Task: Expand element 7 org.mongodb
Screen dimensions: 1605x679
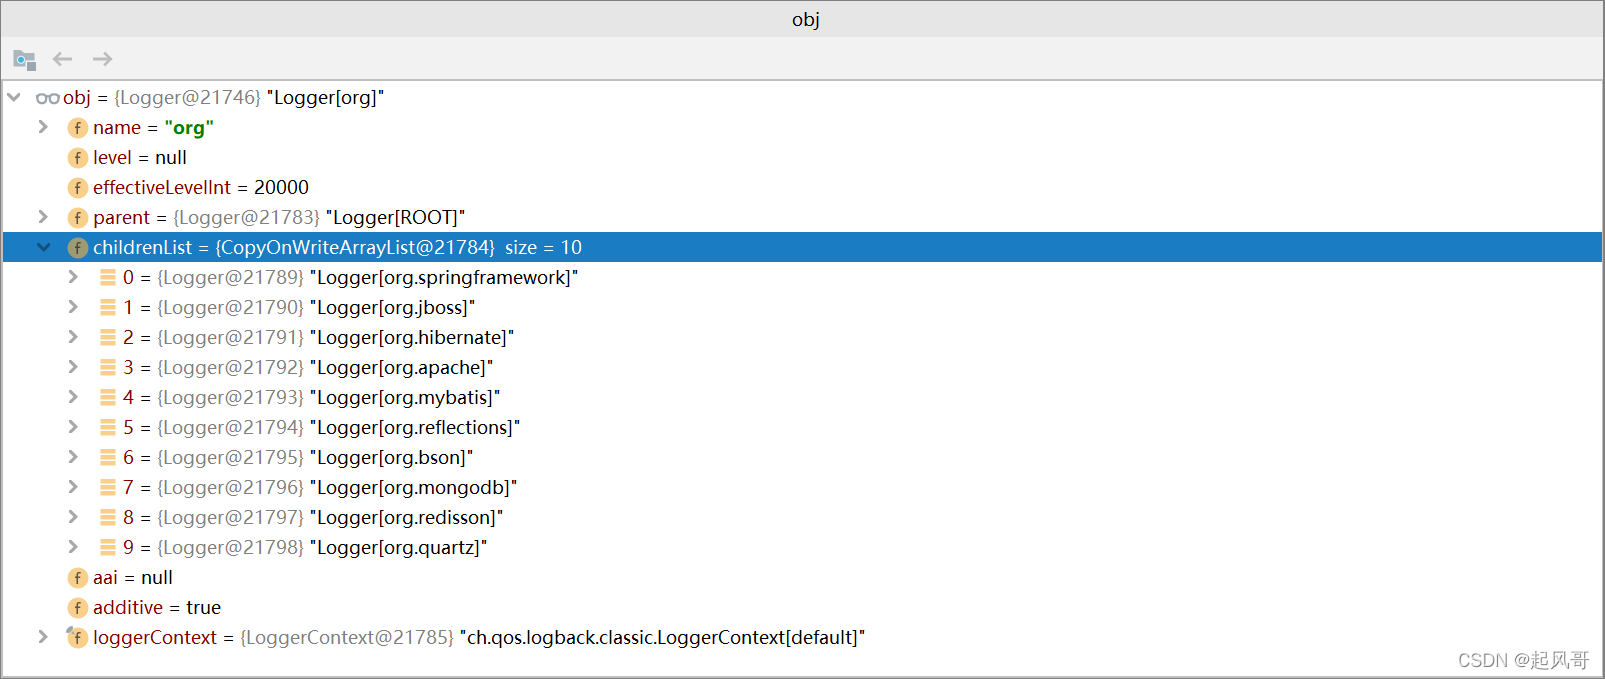Action: click(x=73, y=487)
